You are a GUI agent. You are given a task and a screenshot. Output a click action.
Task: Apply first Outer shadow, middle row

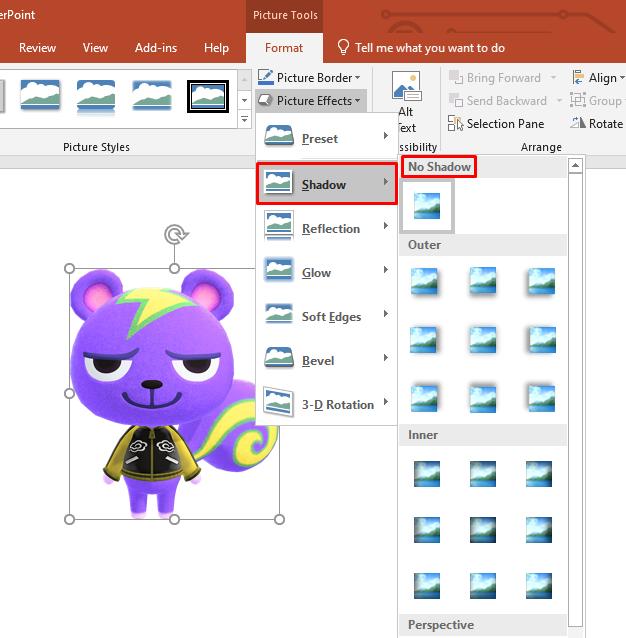click(425, 340)
